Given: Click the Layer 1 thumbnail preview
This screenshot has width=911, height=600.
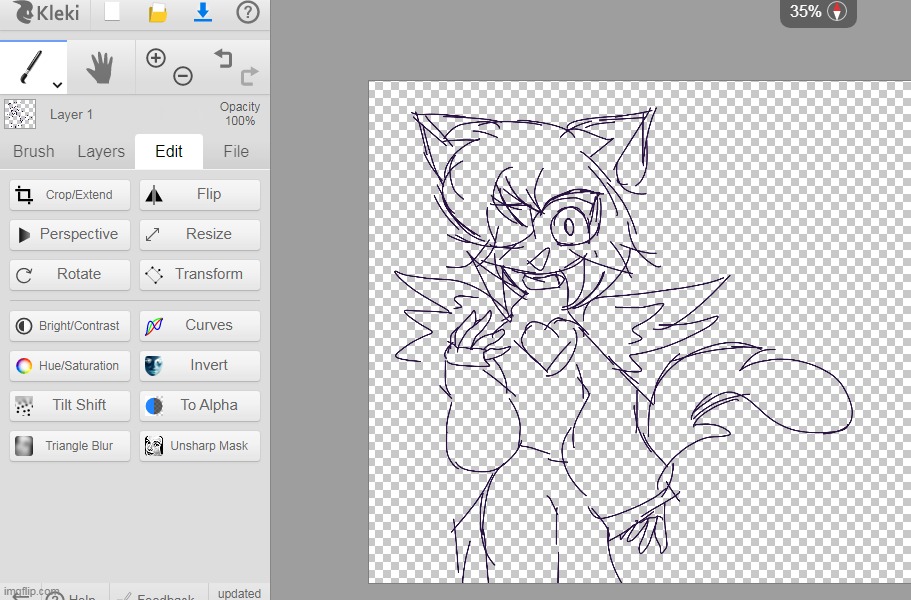Looking at the screenshot, I should click(x=20, y=114).
